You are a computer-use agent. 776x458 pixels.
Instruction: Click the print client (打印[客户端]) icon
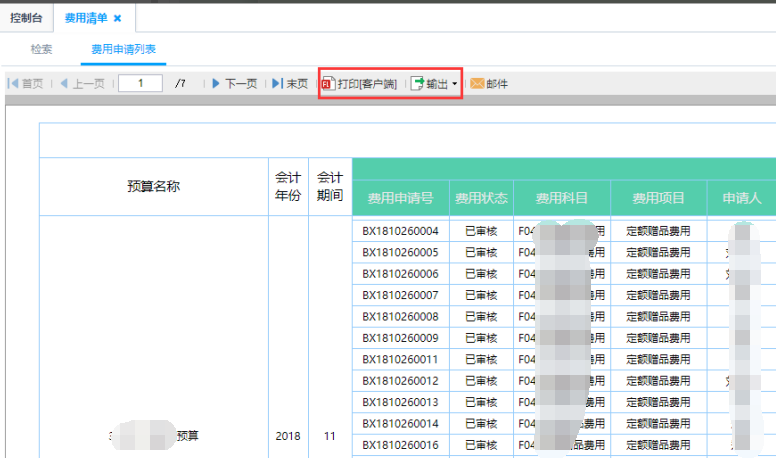tap(327, 84)
